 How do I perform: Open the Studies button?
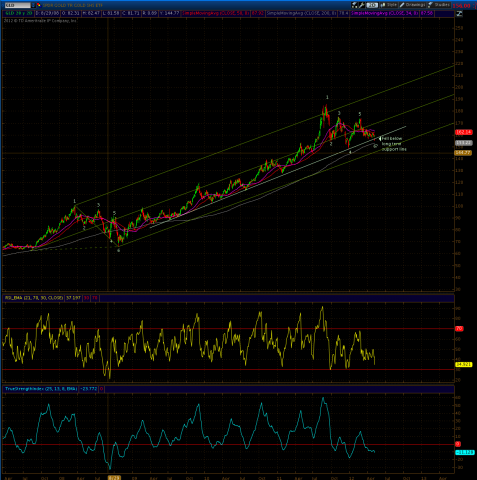439,5
